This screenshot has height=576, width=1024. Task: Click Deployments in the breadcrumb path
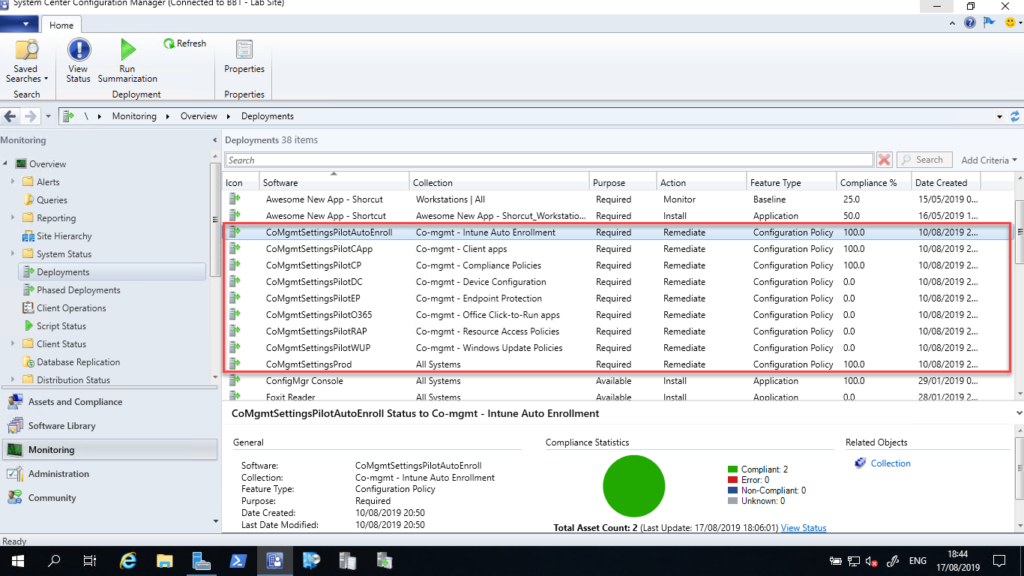pyautogui.click(x=267, y=116)
